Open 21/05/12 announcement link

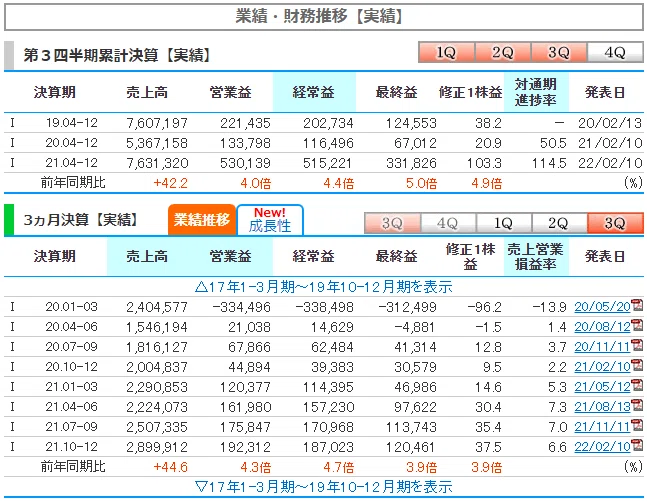tap(602, 387)
